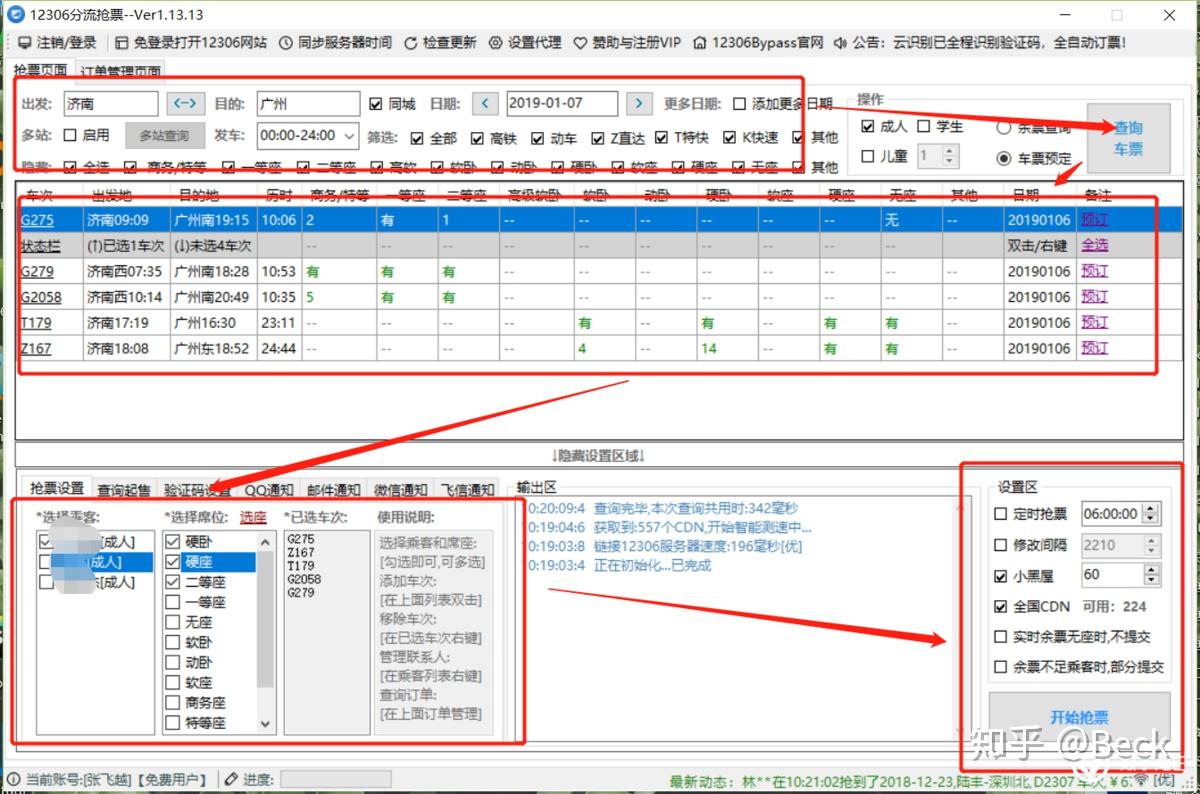
Task: Click 赞助与注册VIP heart toolbar item
Action: (x=627, y=43)
